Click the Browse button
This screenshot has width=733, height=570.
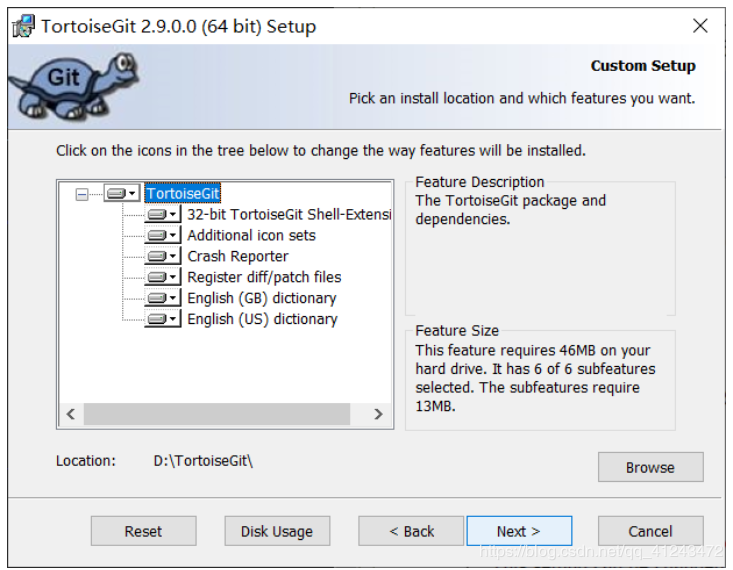(x=650, y=467)
